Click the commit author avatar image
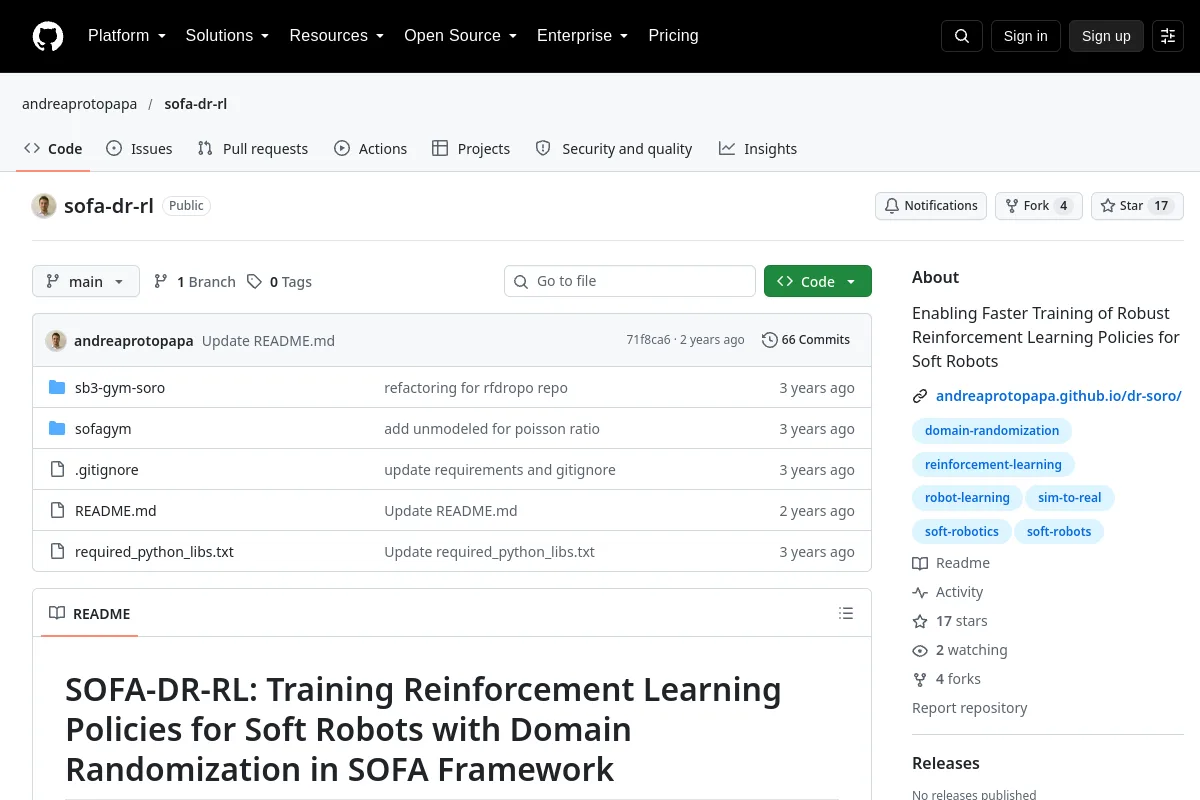The width and height of the screenshot is (1200, 800). click(x=56, y=340)
